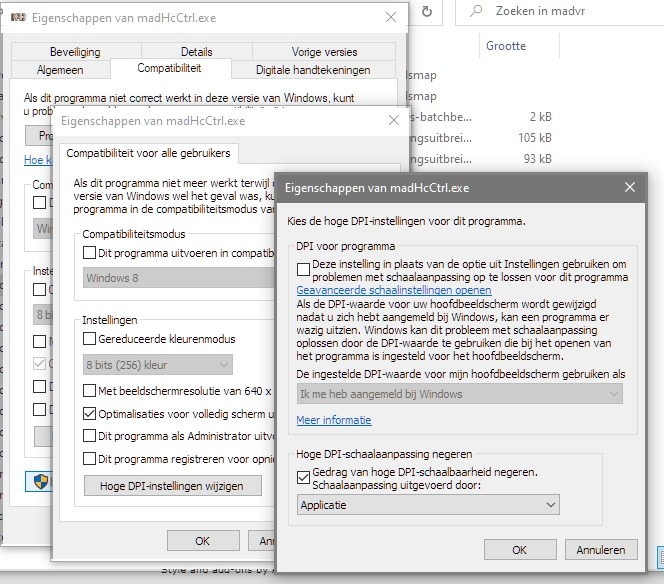Switch to the Vorige versies tab

(324, 52)
